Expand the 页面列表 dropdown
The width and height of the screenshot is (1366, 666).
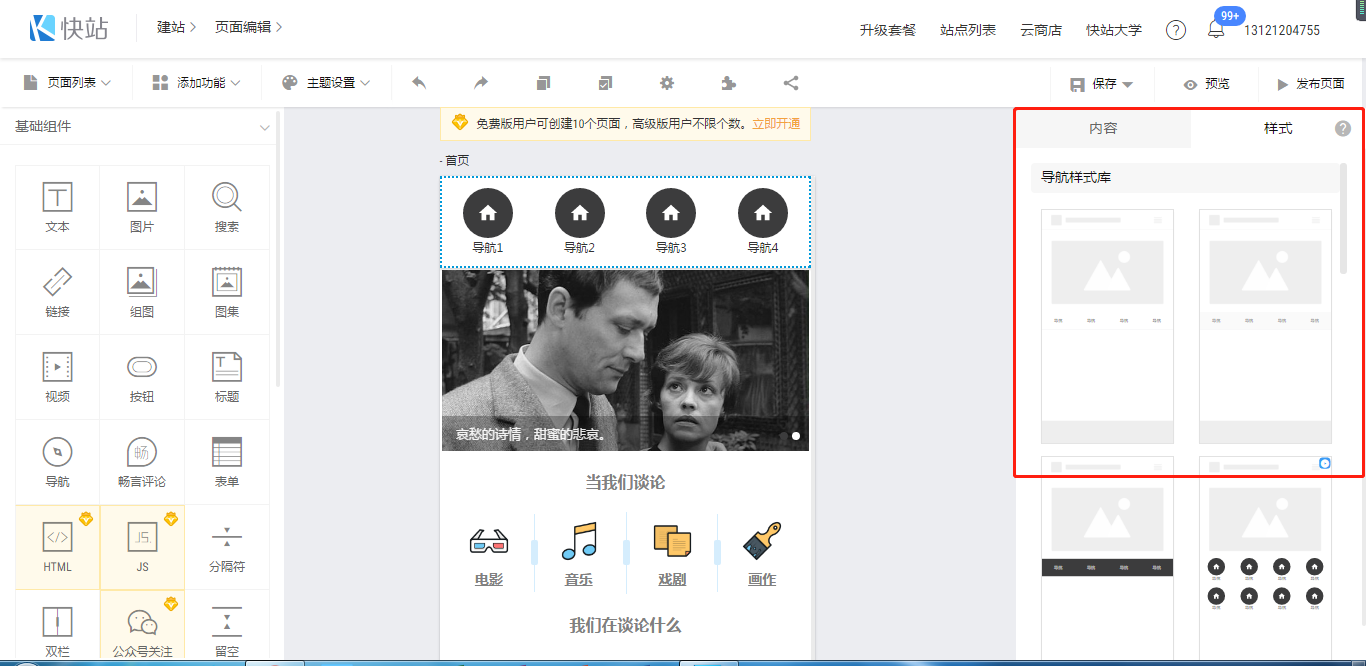coord(66,83)
